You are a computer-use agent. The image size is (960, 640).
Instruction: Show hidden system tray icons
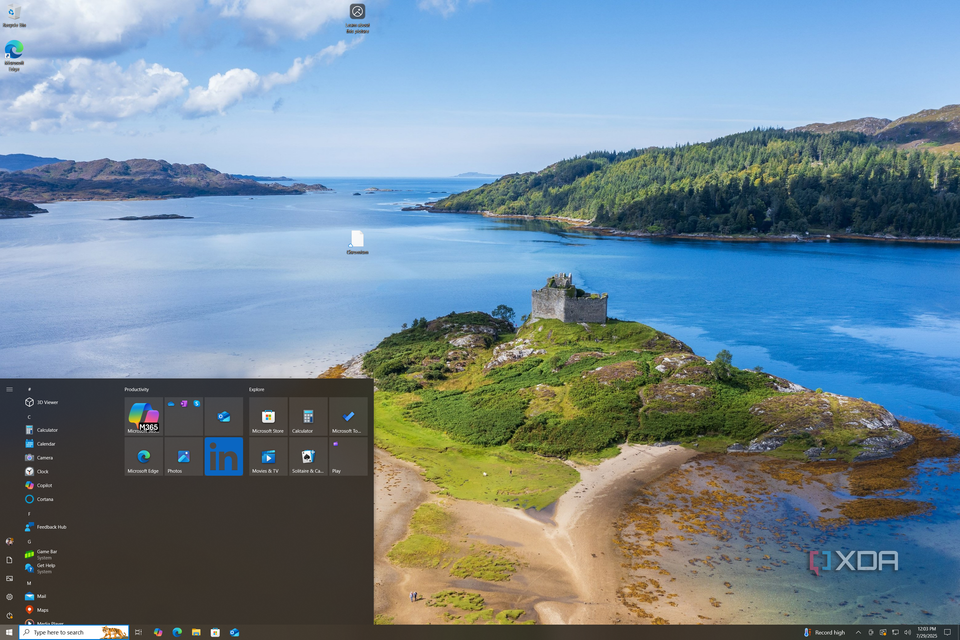pos(858,633)
